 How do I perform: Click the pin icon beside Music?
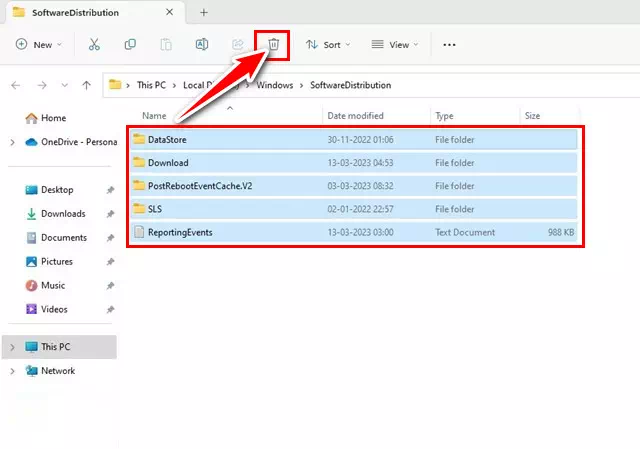(x=110, y=286)
